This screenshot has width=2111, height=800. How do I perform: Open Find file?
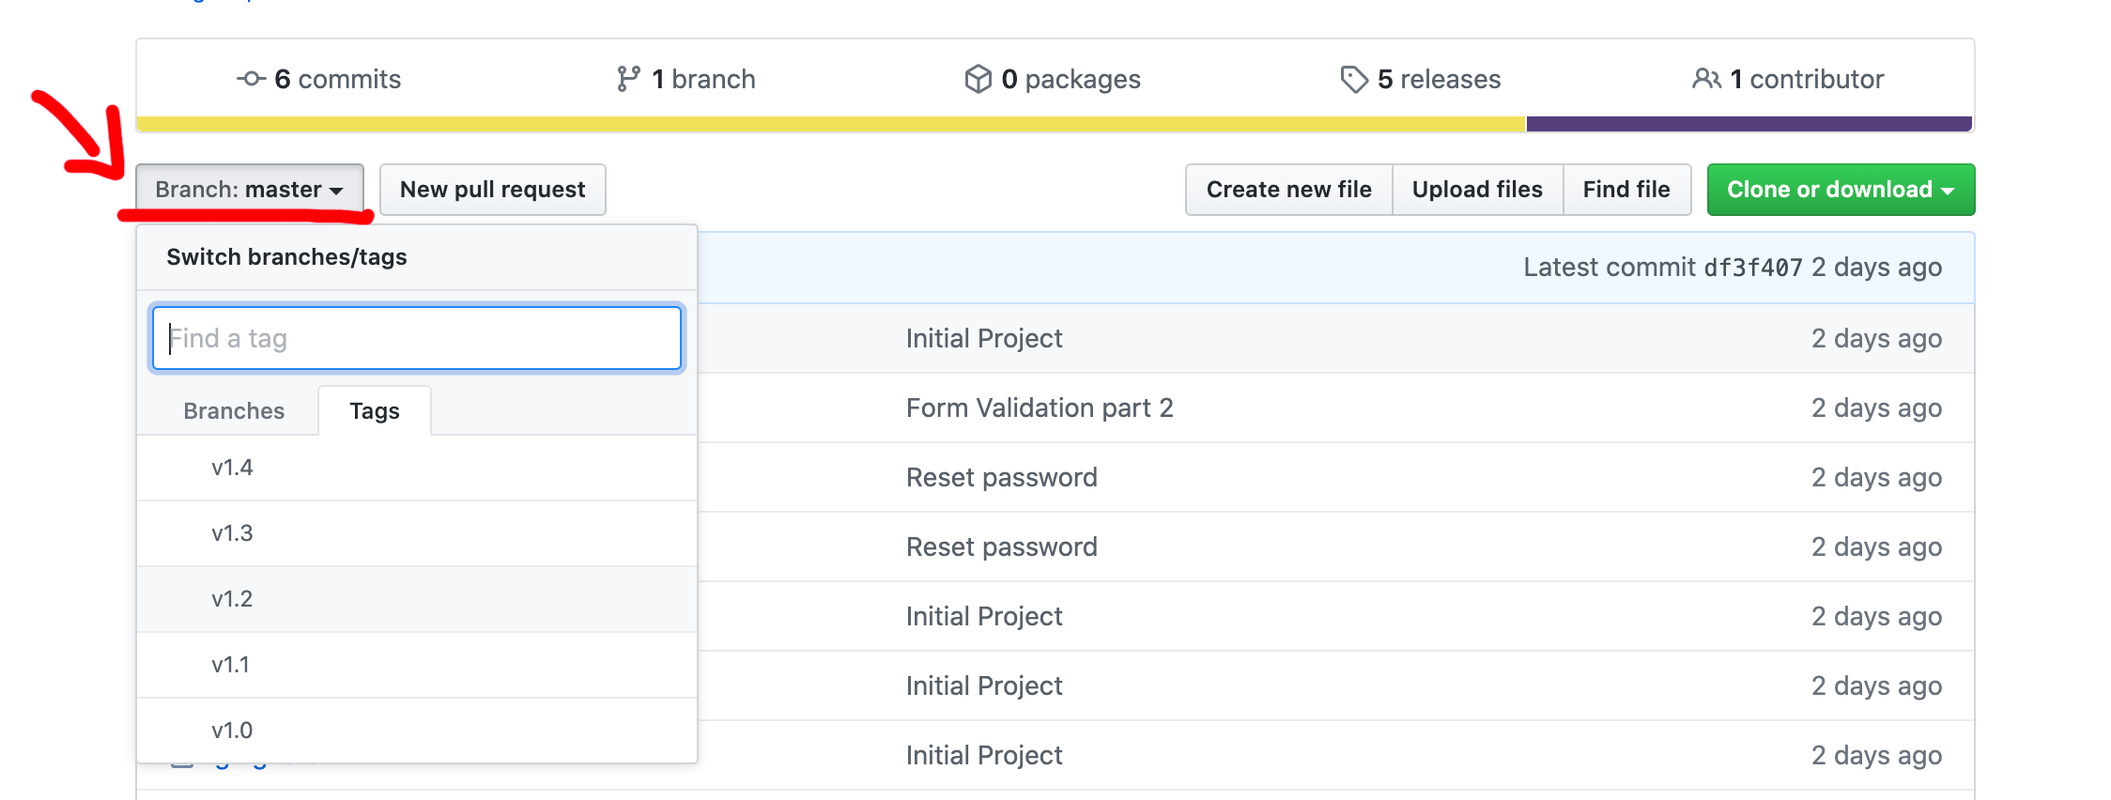(1626, 189)
